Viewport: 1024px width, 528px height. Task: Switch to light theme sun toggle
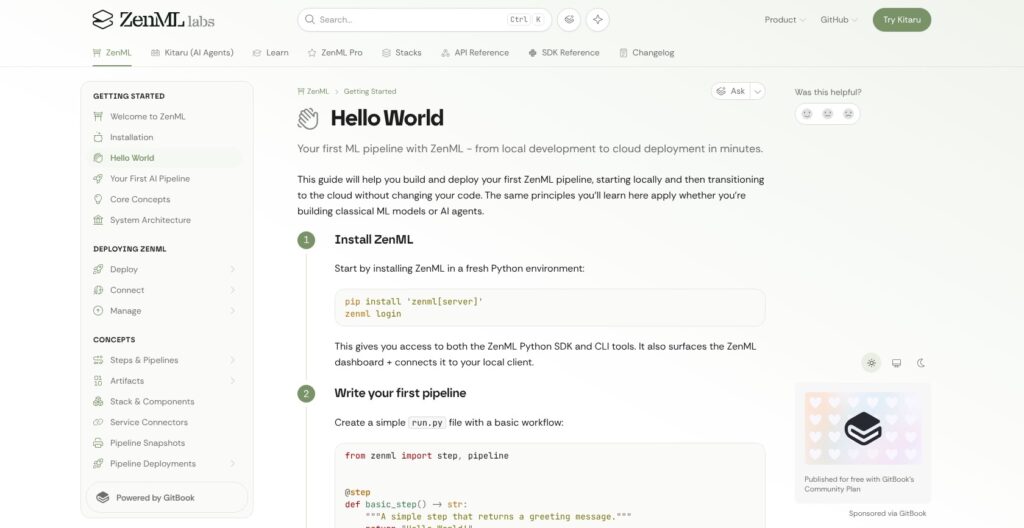click(871, 363)
